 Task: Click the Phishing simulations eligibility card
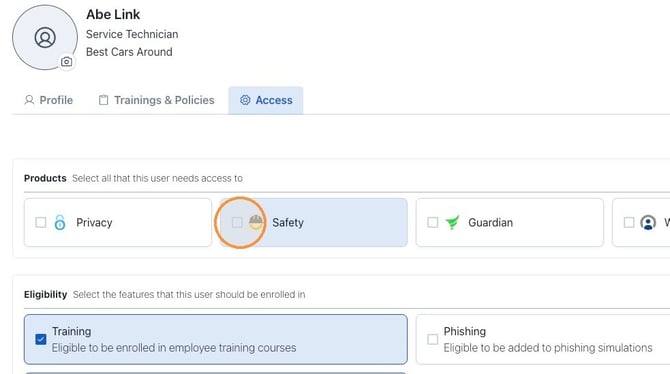point(543,339)
